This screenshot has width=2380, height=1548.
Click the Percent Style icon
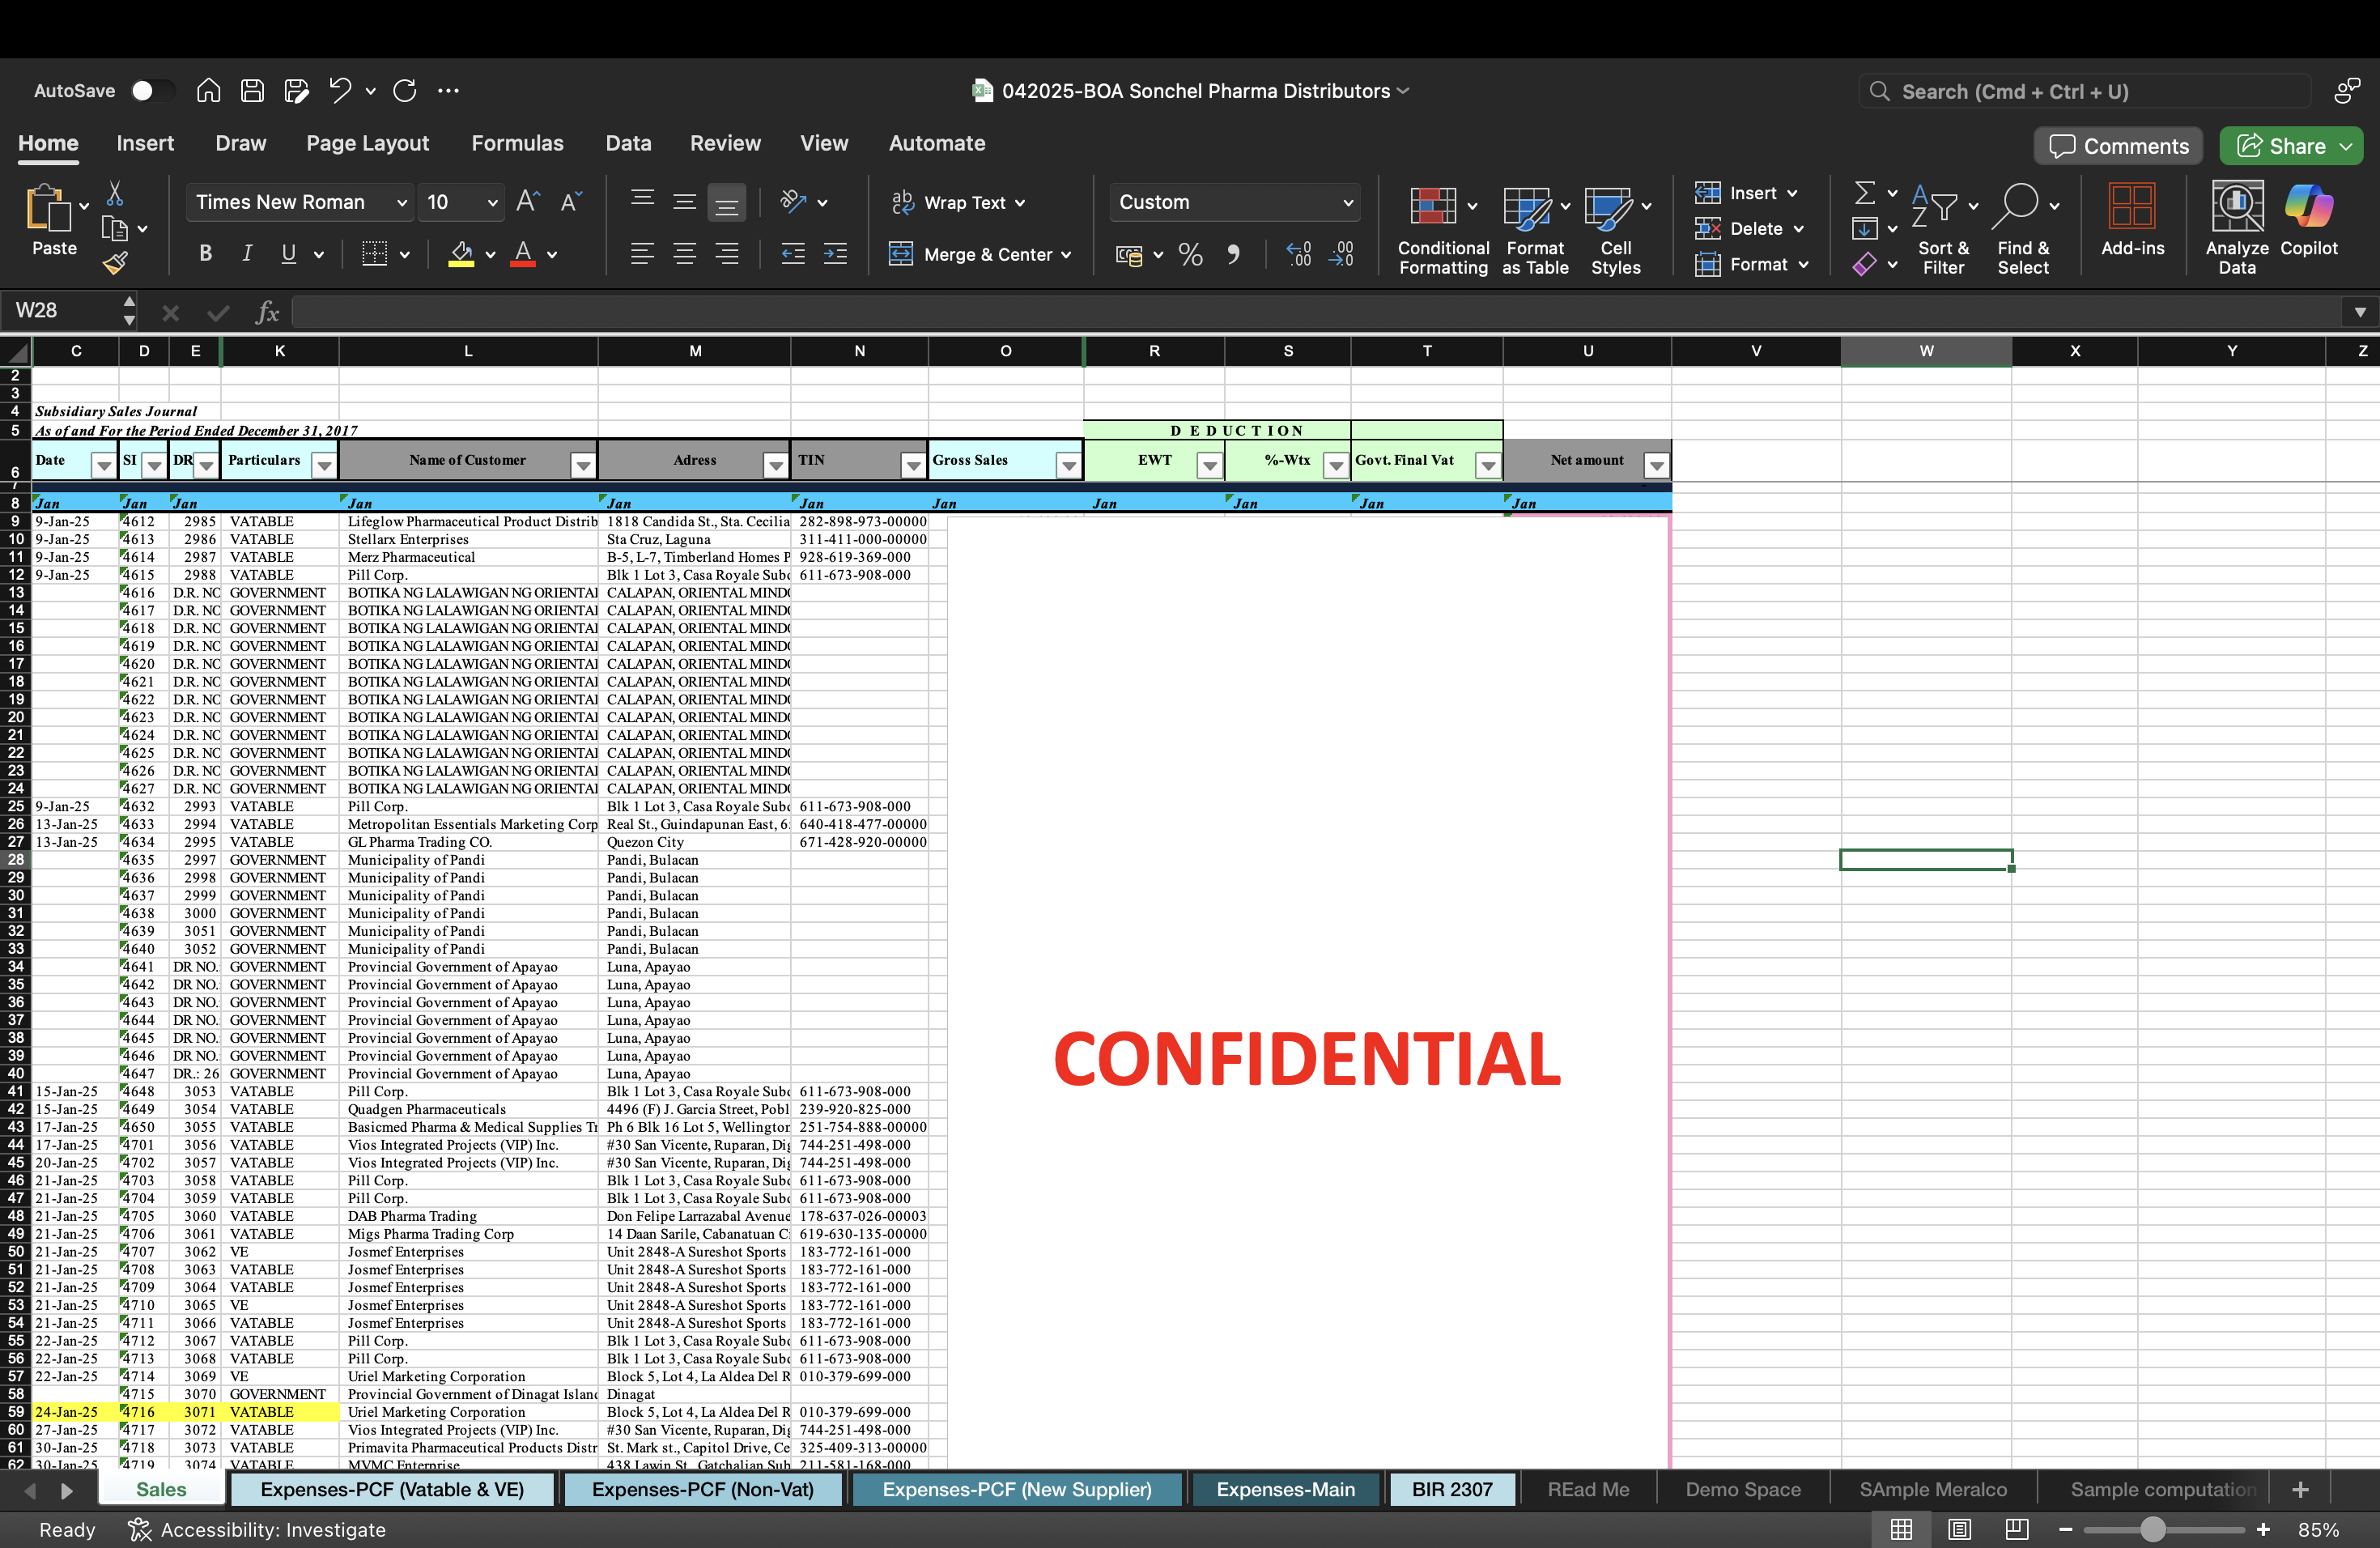pyautogui.click(x=1190, y=254)
